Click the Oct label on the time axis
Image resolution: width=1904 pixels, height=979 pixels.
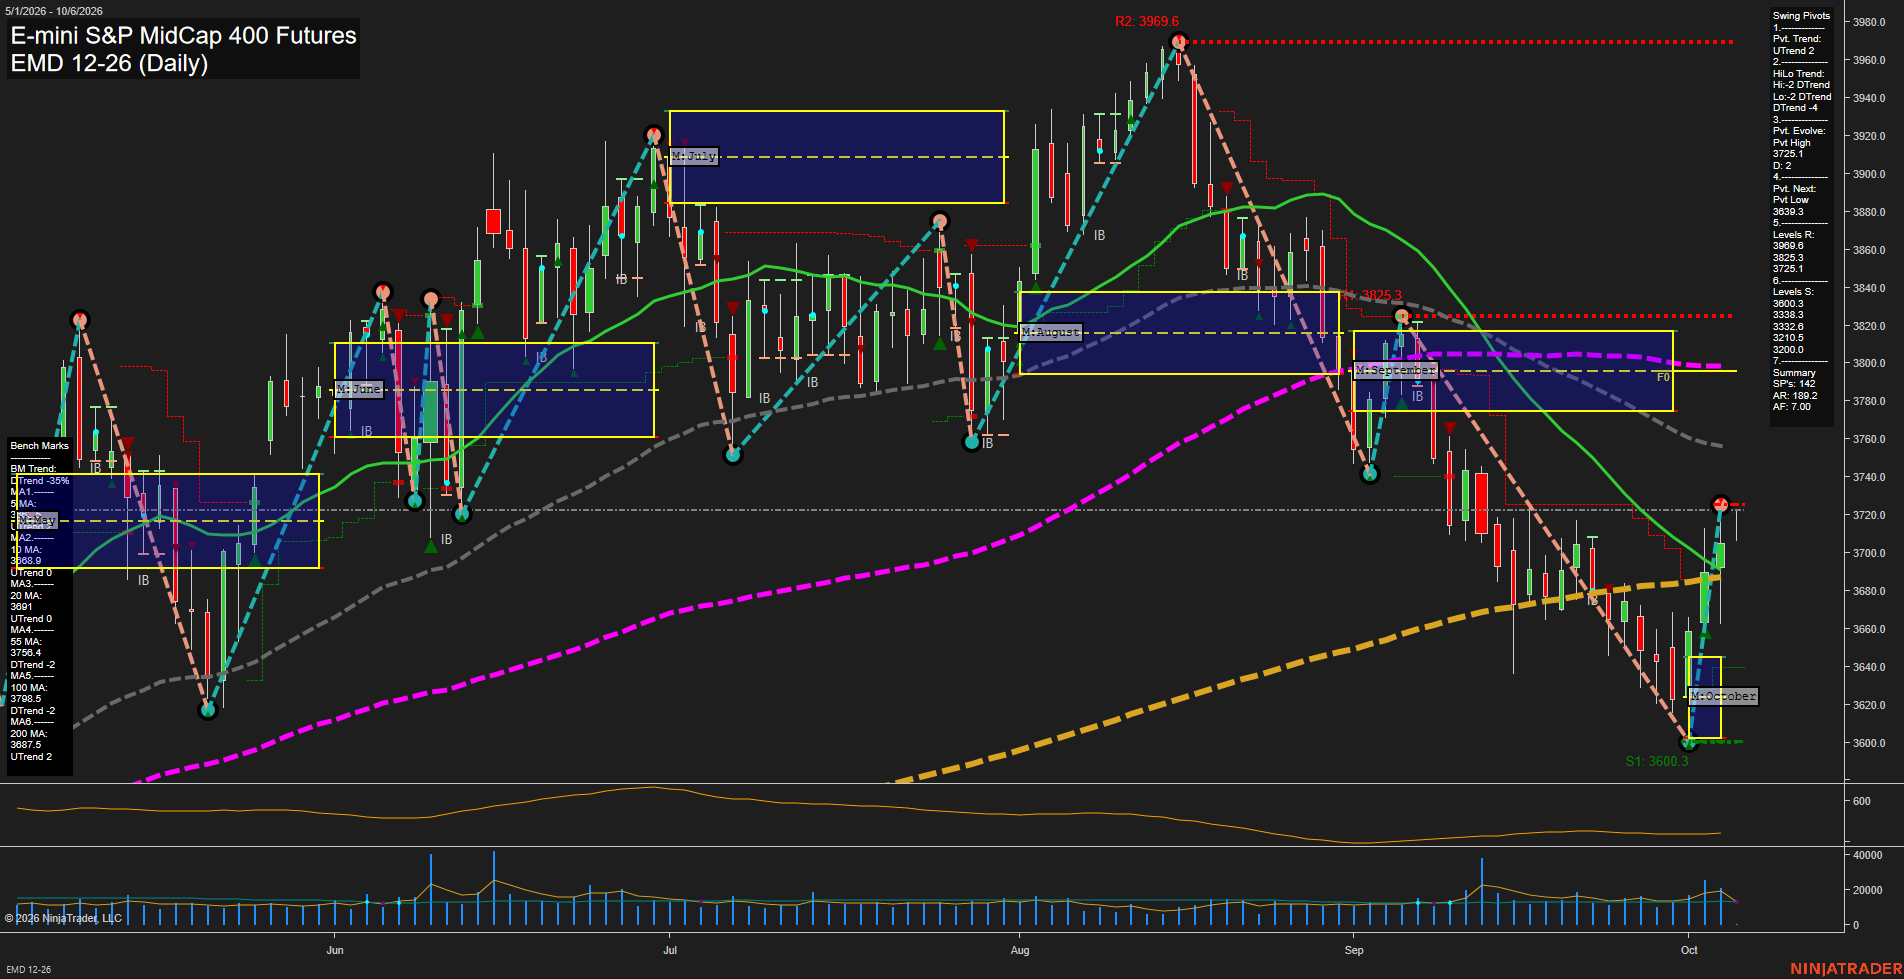point(1689,950)
